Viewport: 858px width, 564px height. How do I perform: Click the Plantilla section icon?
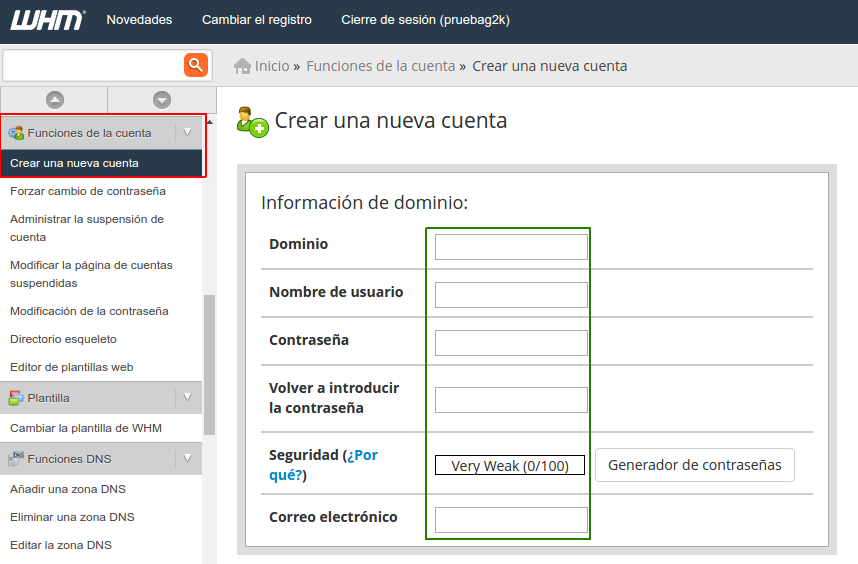click(x=16, y=398)
